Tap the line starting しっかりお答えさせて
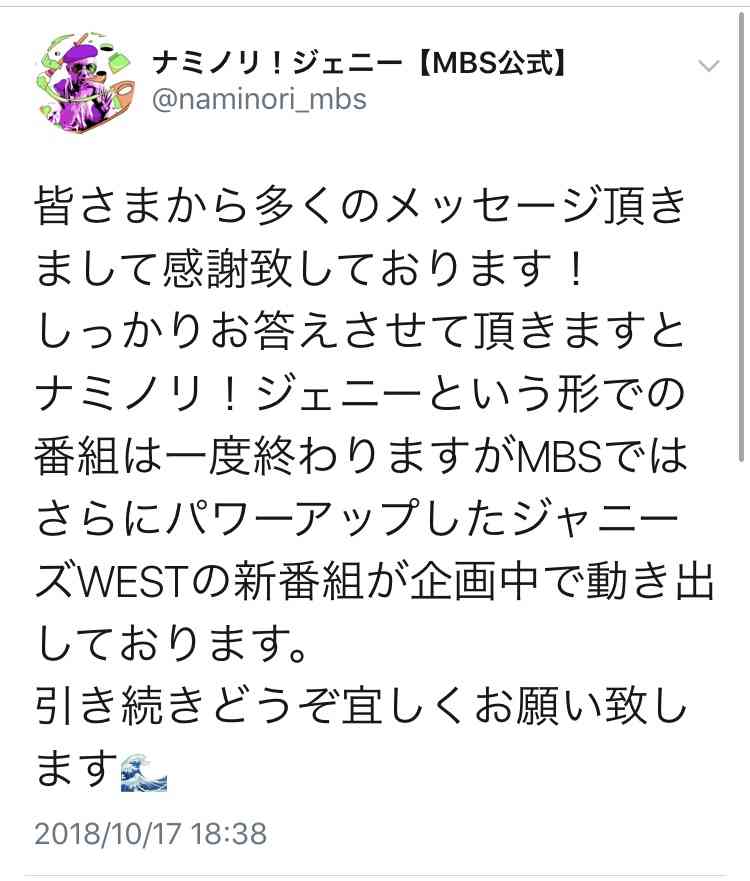Screen dimensions: 750x881 click(360, 331)
